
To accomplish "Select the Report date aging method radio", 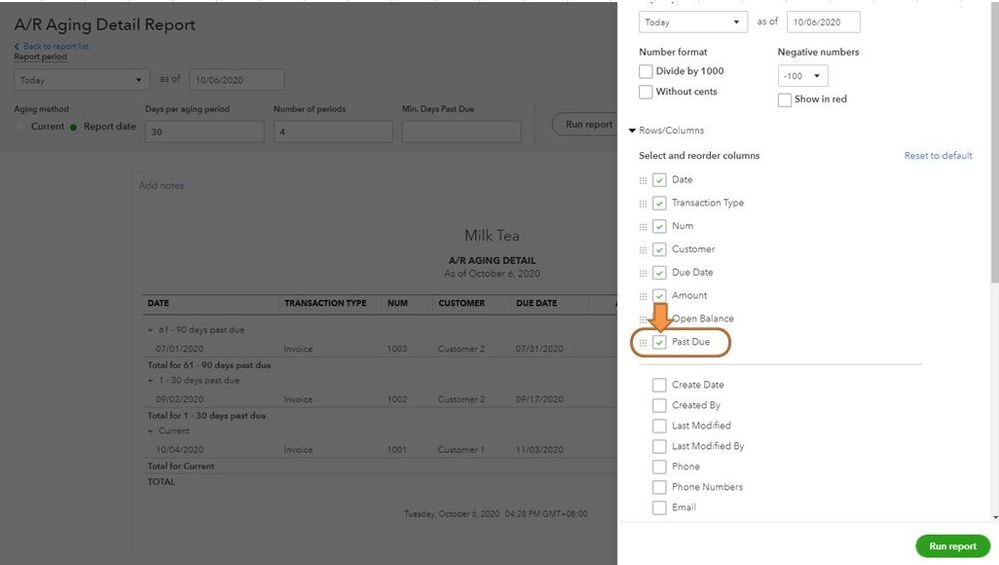I will pos(73,127).
